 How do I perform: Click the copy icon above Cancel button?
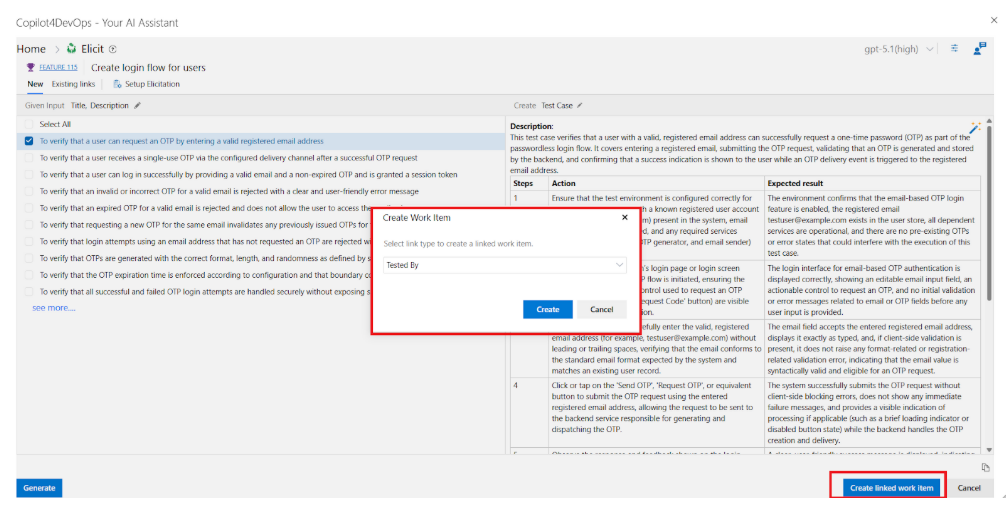[986, 468]
